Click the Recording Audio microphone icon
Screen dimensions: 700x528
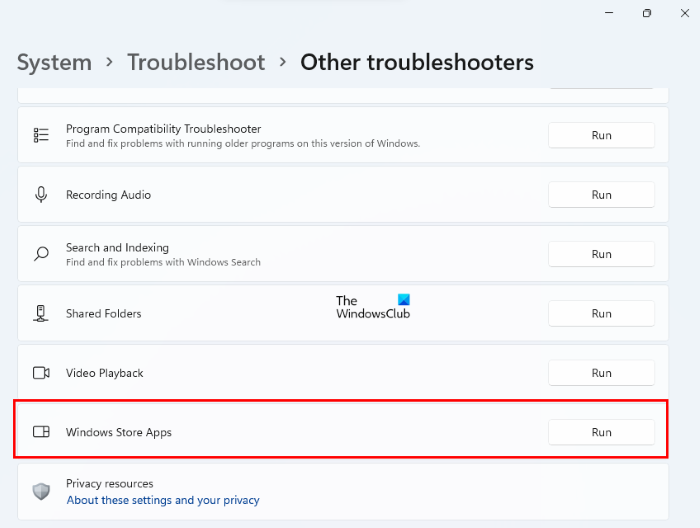tap(41, 195)
